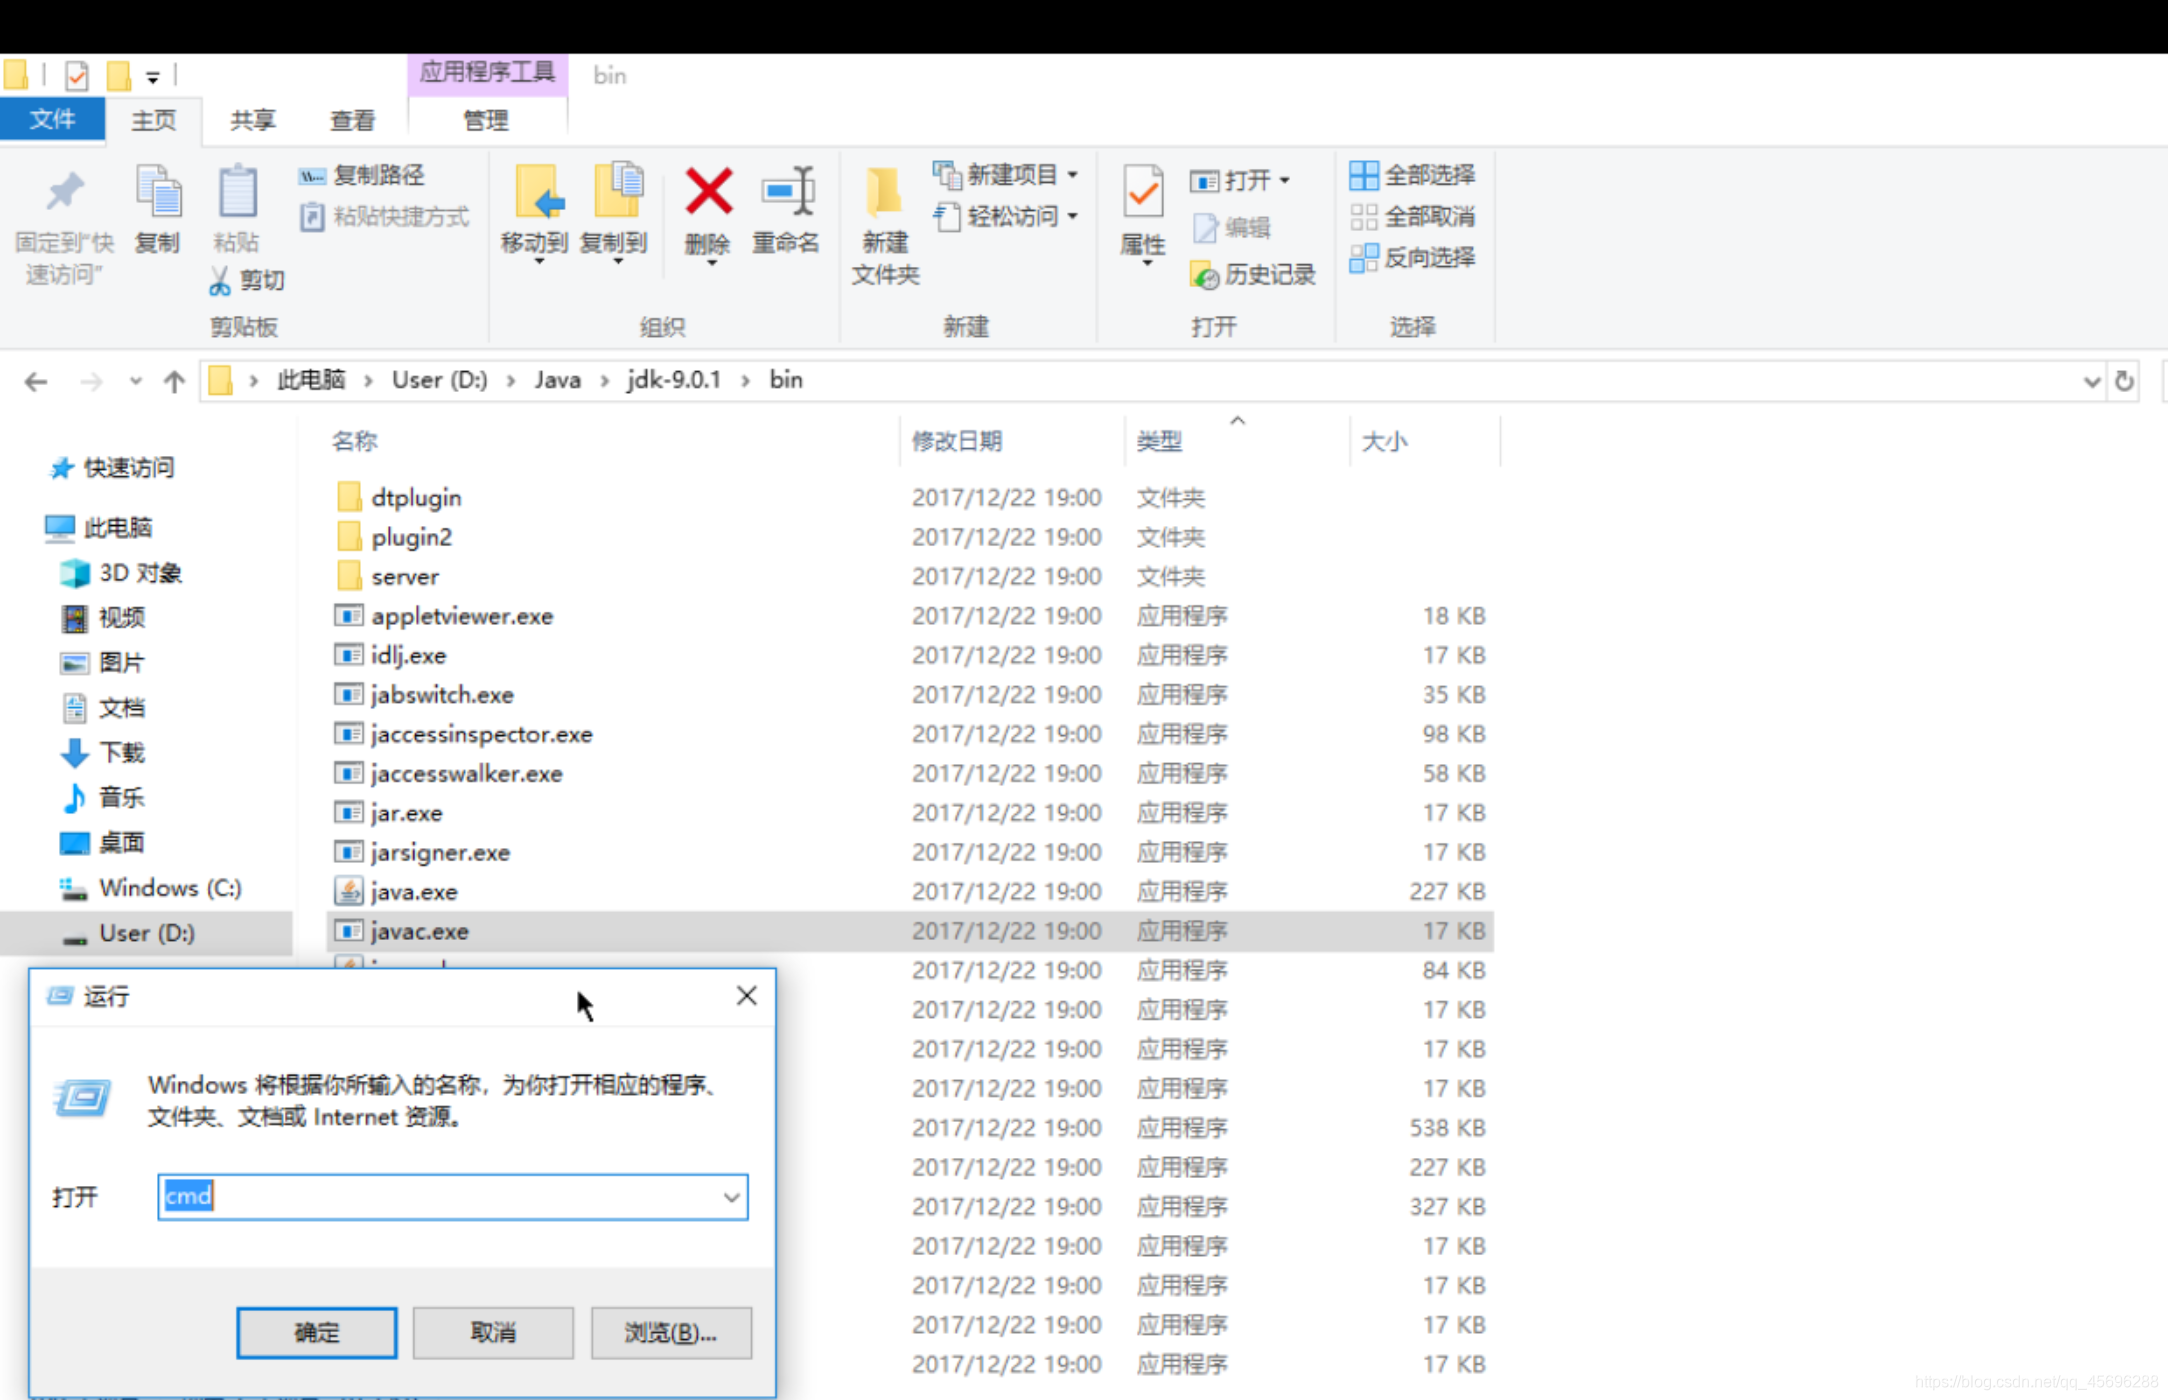Select Videos (视频) in sidebar

coord(102,618)
